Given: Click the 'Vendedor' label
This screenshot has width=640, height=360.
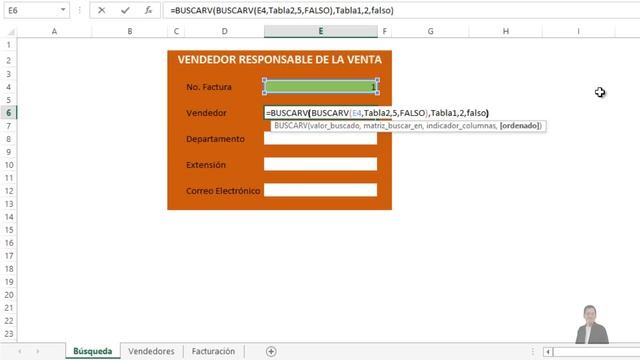Looking at the screenshot, I should click(206, 113).
